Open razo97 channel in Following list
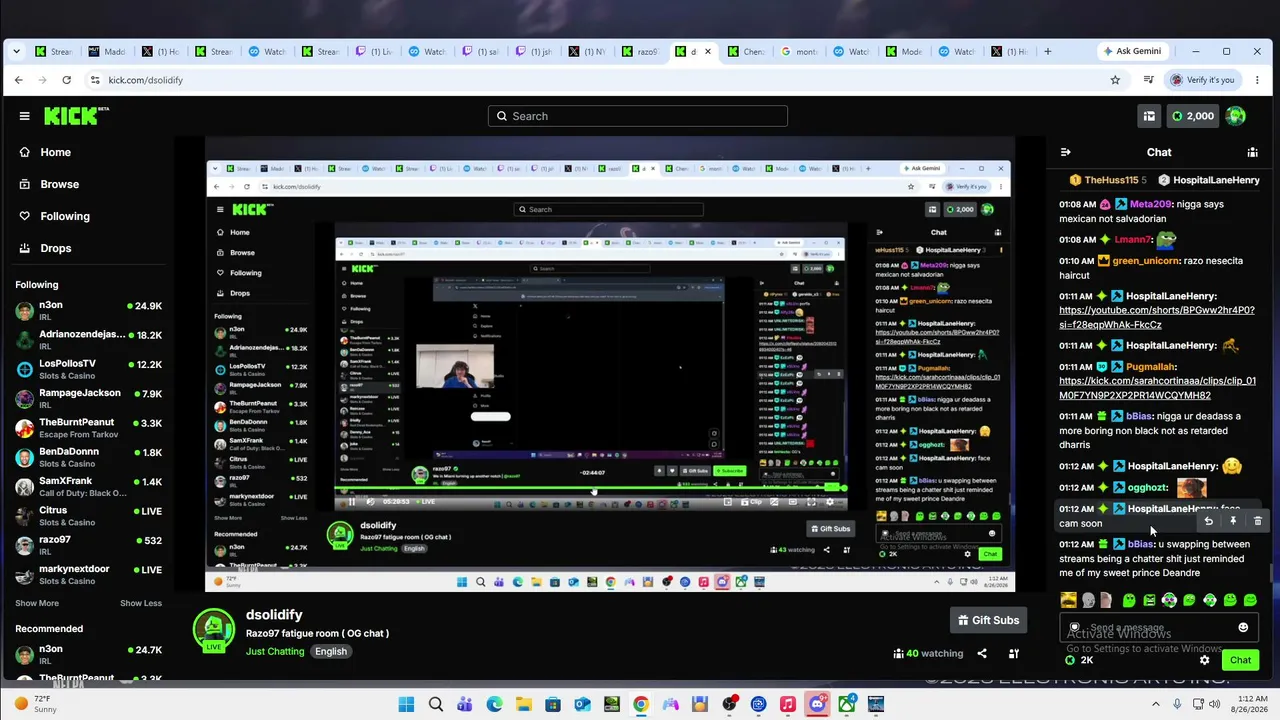The image size is (1280, 720). [x=88, y=545]
